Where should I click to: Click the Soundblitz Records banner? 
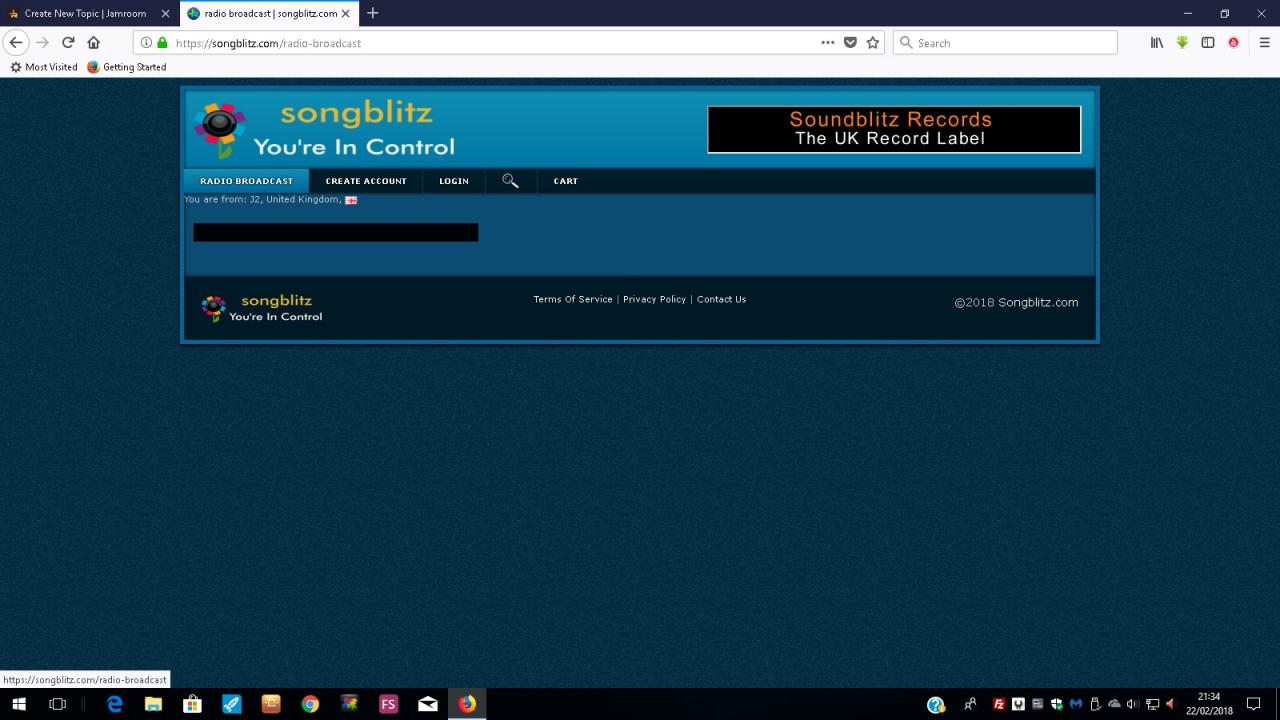point(894,129)
